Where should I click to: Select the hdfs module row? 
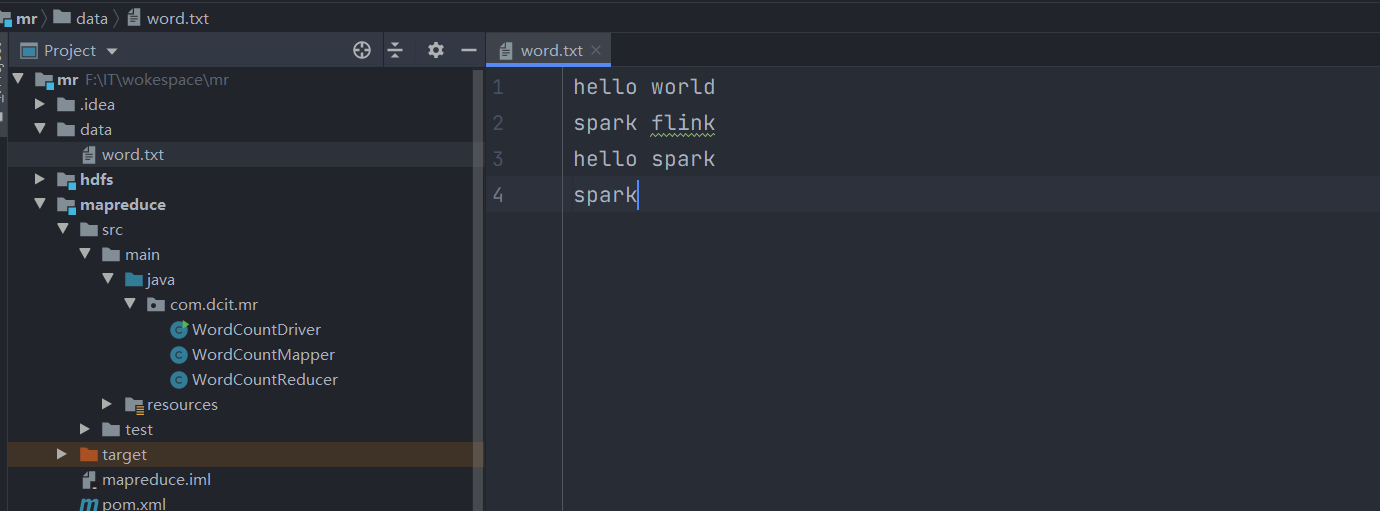(x=241, y=179)
